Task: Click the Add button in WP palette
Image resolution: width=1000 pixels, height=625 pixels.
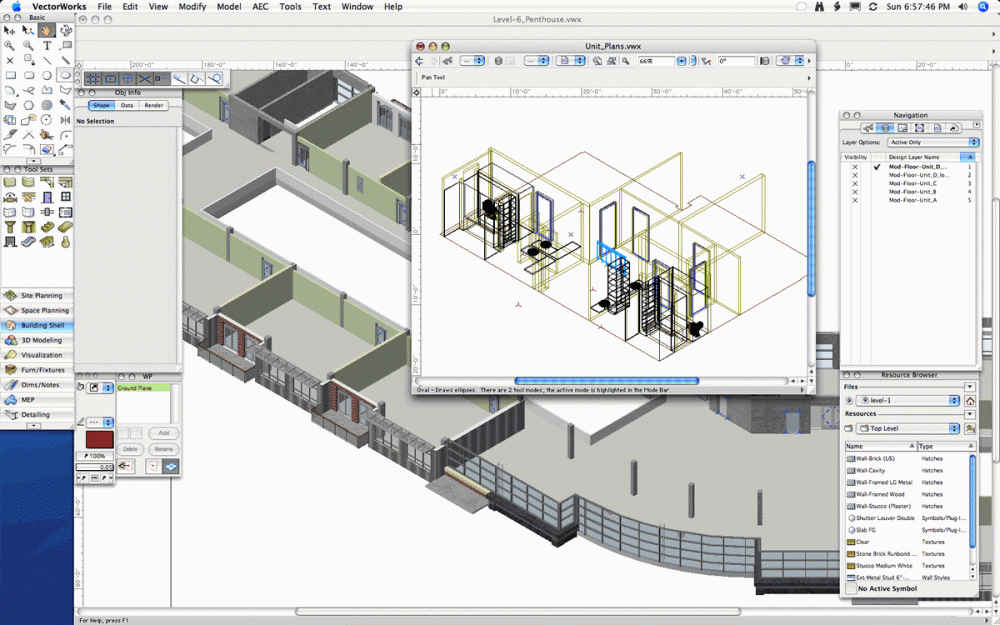Action: 163,434
